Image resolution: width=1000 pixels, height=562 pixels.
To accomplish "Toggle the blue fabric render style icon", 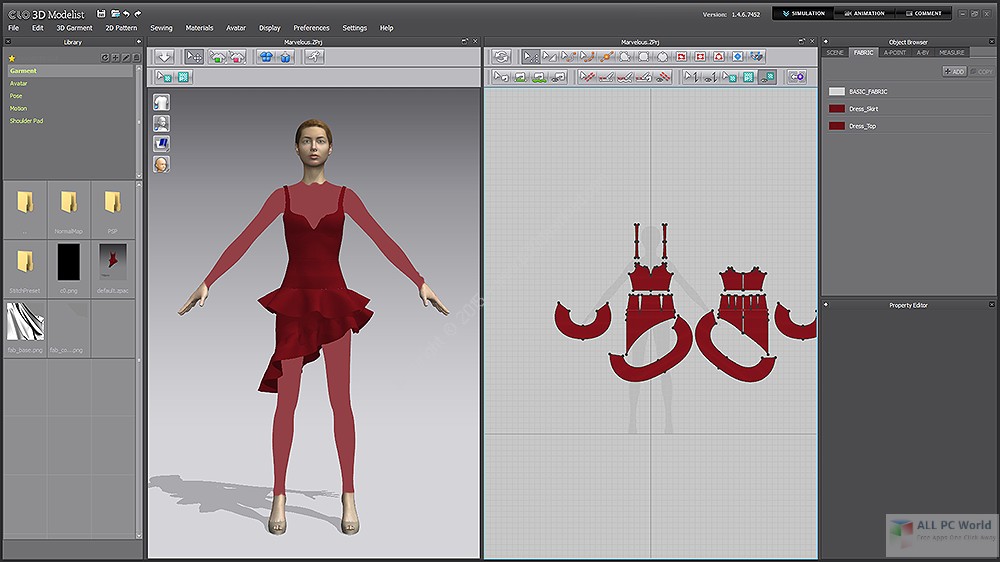I will pyautogui.click(x=161, y=144).
